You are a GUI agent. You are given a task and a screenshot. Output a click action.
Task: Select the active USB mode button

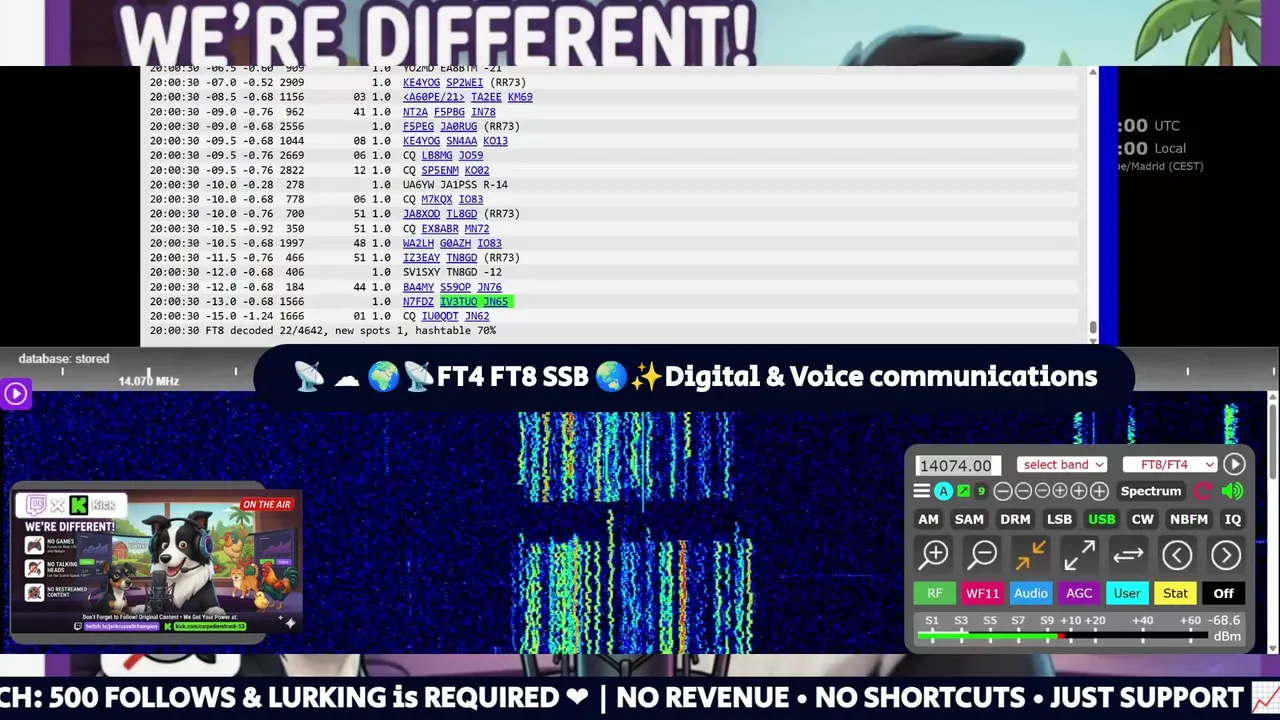(1102, 519)
